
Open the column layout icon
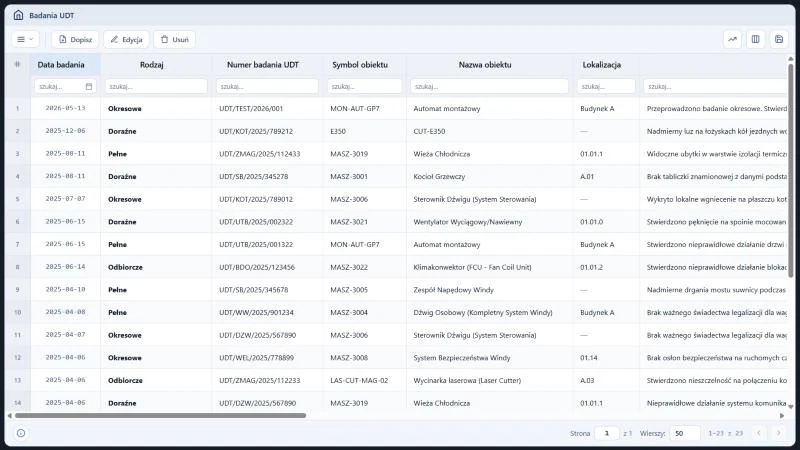[x=756, y=39]
